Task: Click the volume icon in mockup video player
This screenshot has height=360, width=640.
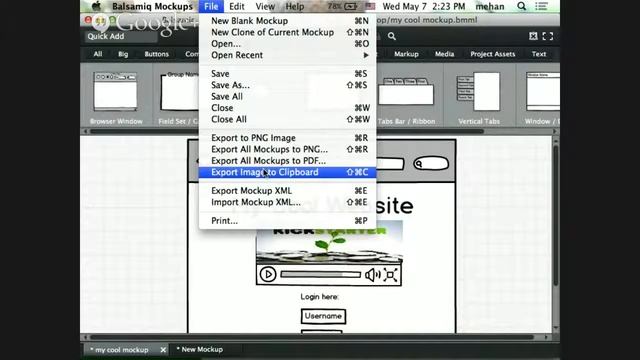Action: 372,275
